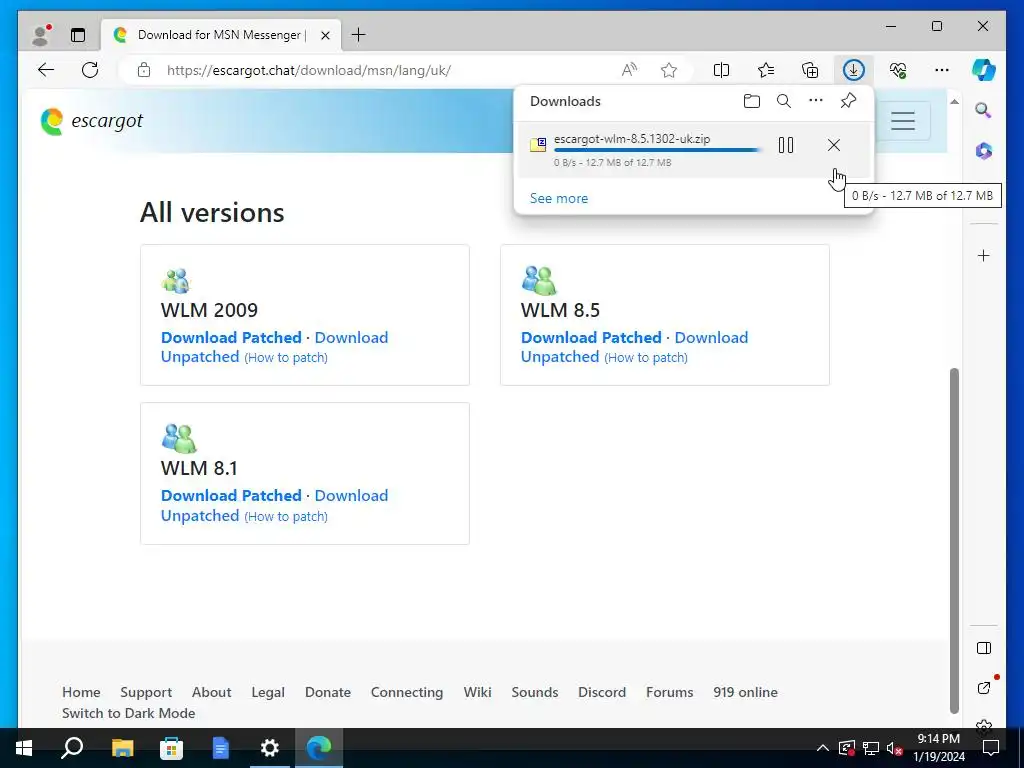
Task: Click the 919 online counter
Action: tap(745, 692)
